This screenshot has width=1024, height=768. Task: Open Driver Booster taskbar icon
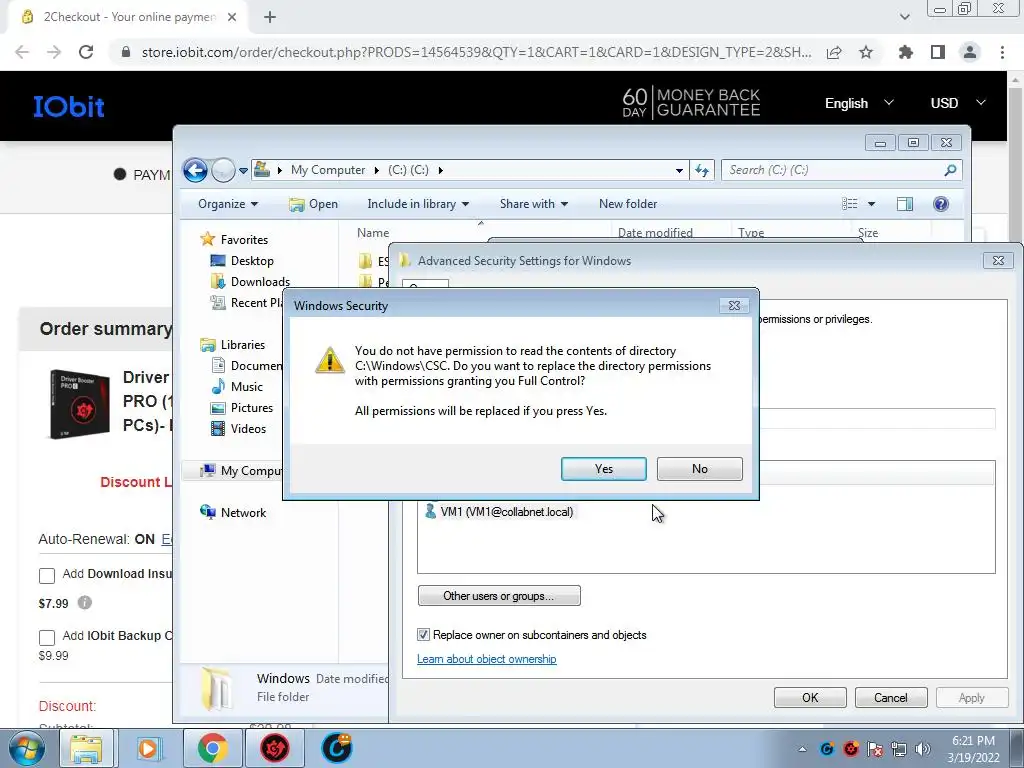pyautogui.click(x=275, y=748)
